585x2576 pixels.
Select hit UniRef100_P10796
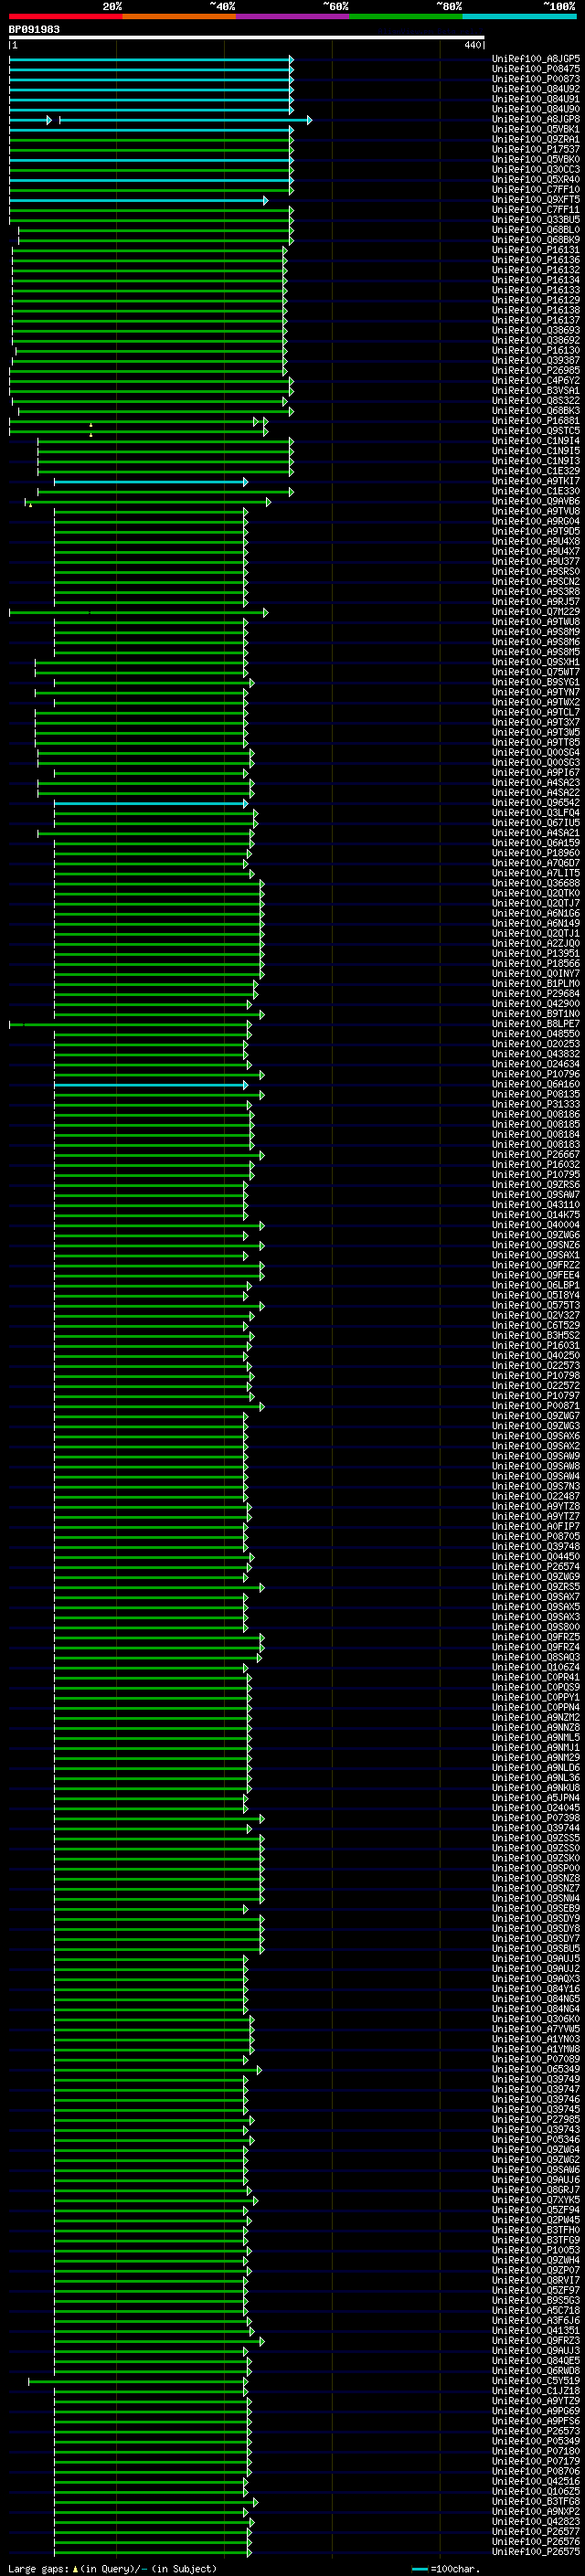(536, 1074)
